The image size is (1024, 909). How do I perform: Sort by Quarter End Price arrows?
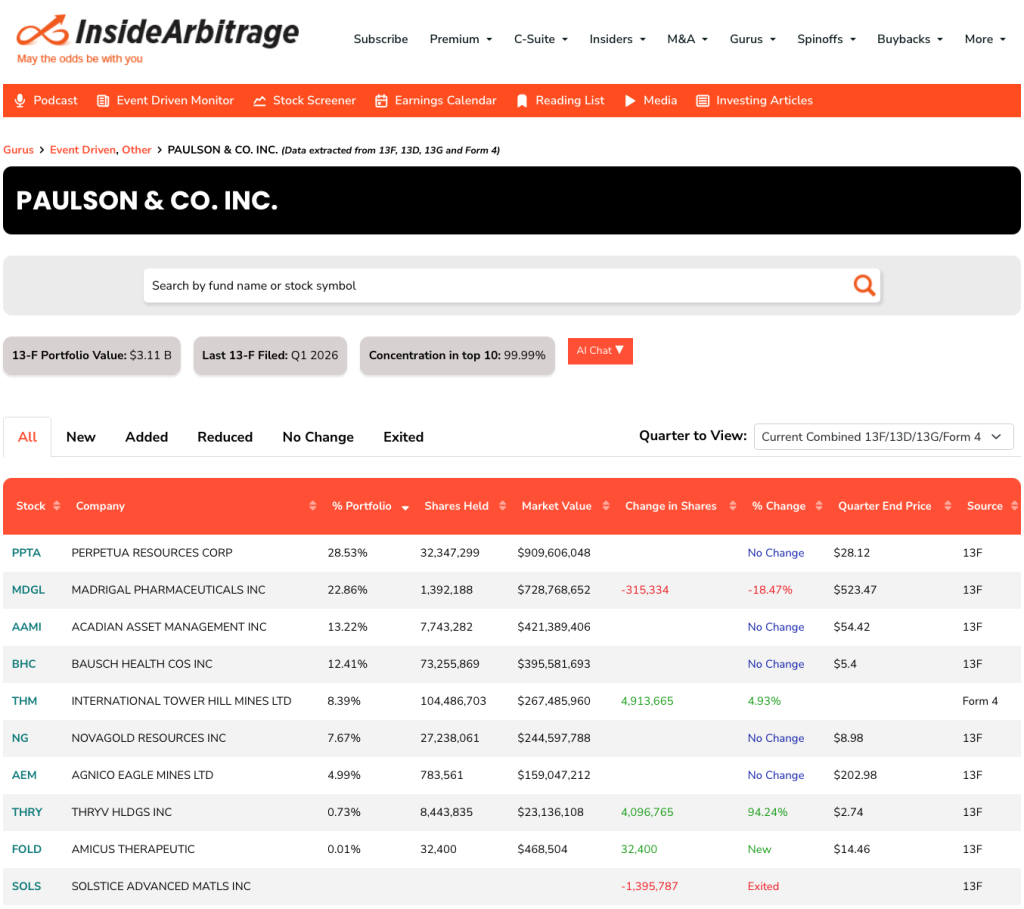[x=948, y=505]
